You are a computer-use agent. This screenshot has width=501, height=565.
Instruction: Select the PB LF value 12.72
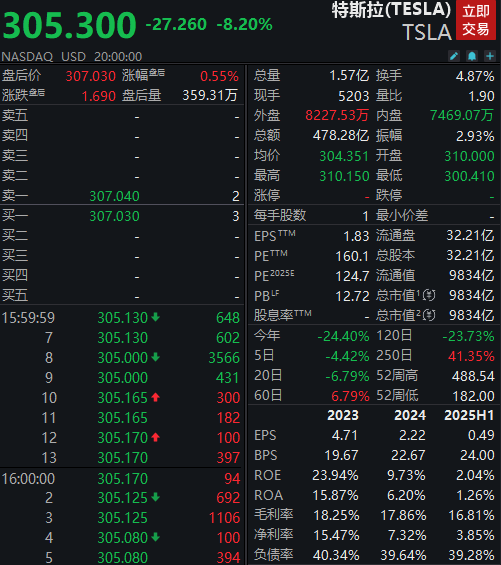tap(352, 296)
